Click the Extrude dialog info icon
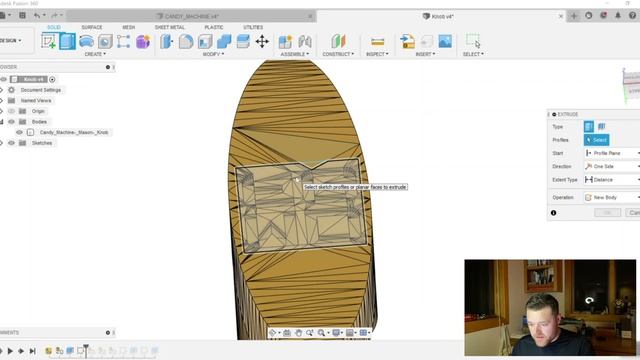 click(x=553, y=213)
